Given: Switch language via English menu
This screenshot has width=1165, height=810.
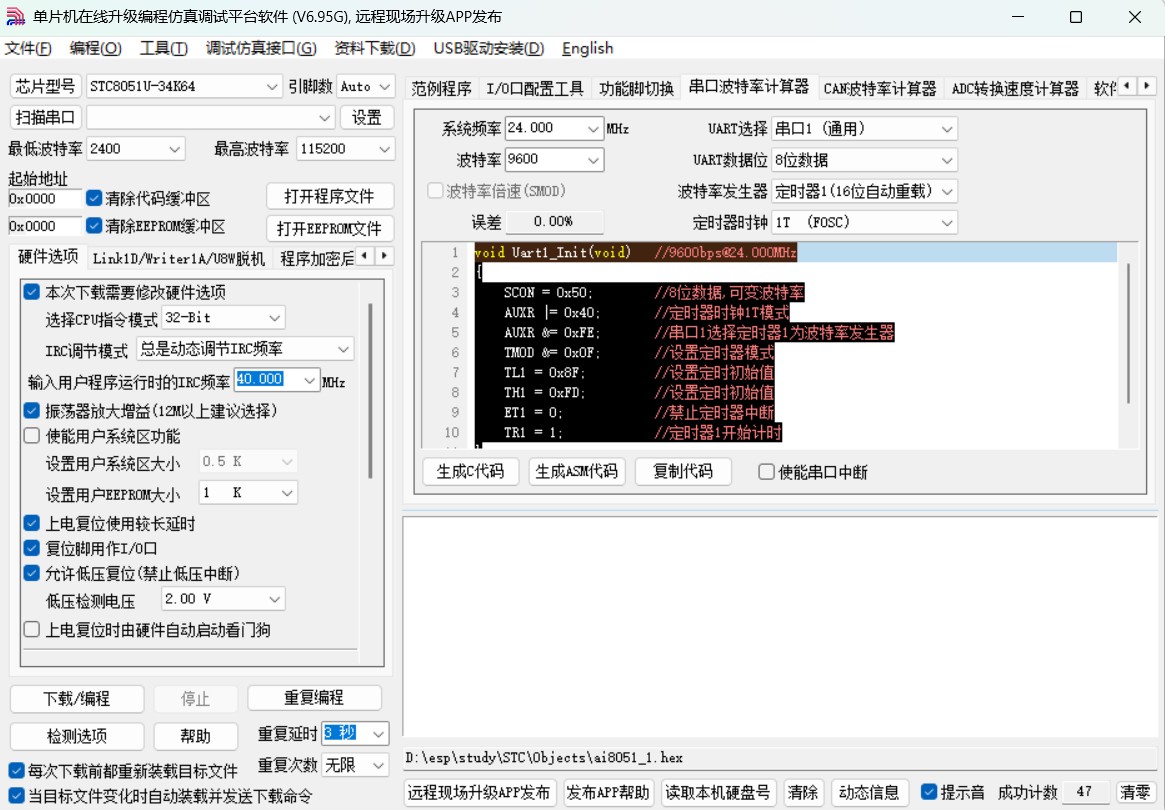Looking at the screenshot, I should (587, 48).
